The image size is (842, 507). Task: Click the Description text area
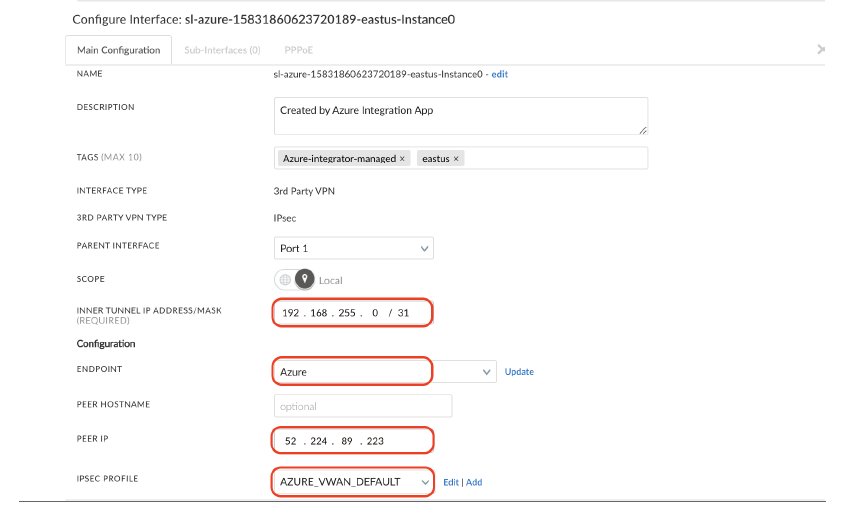click(x=460, y=115)
